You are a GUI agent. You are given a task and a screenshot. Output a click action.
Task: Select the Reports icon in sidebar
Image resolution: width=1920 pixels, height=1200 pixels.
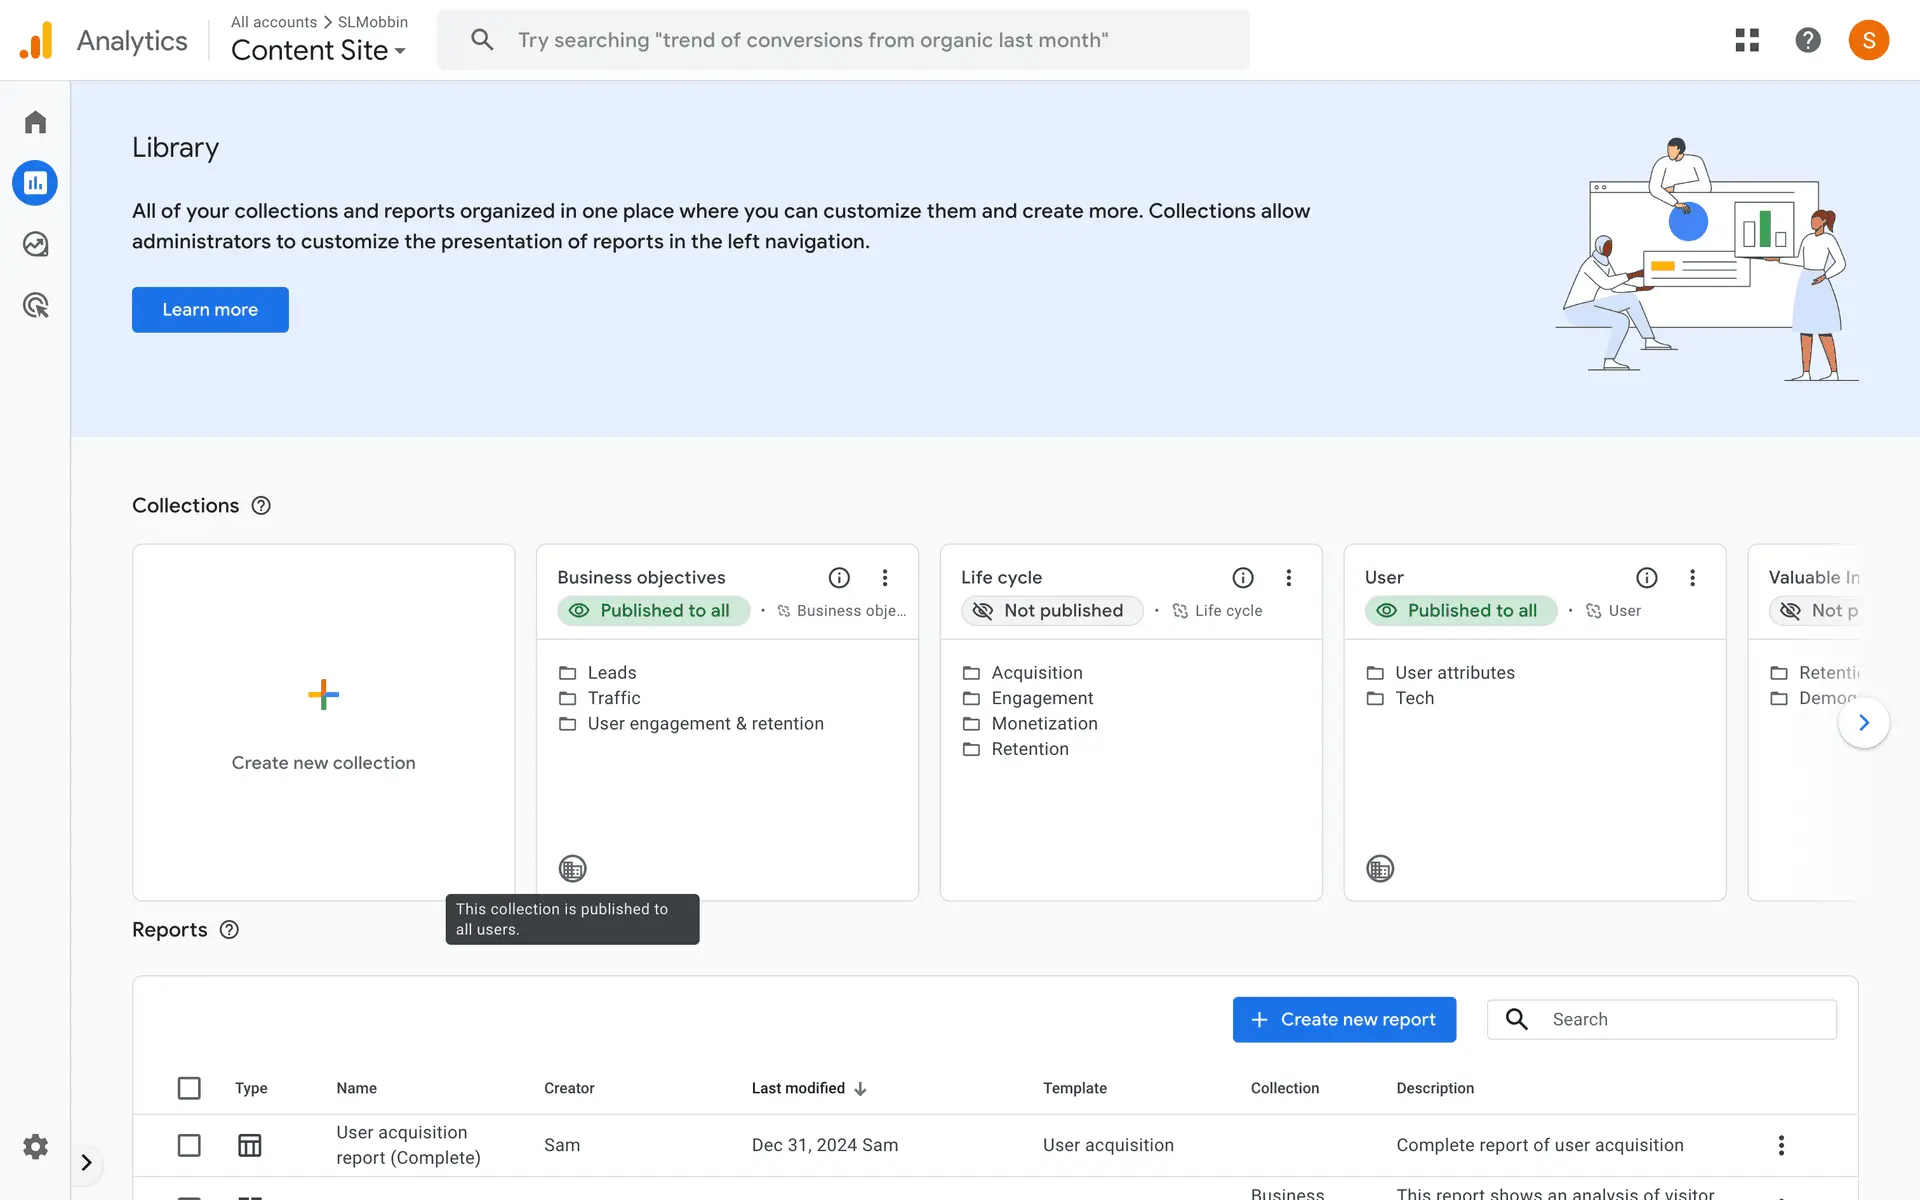point(35,183)
